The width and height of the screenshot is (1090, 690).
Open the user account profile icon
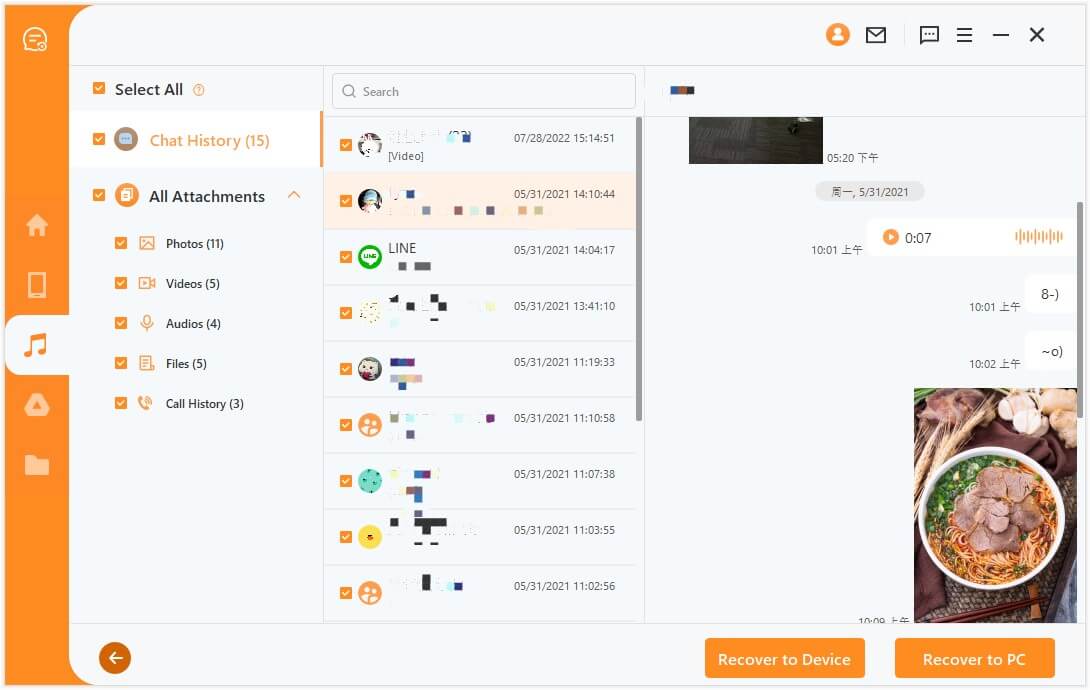pyautogui.click(x=837, y=35)
